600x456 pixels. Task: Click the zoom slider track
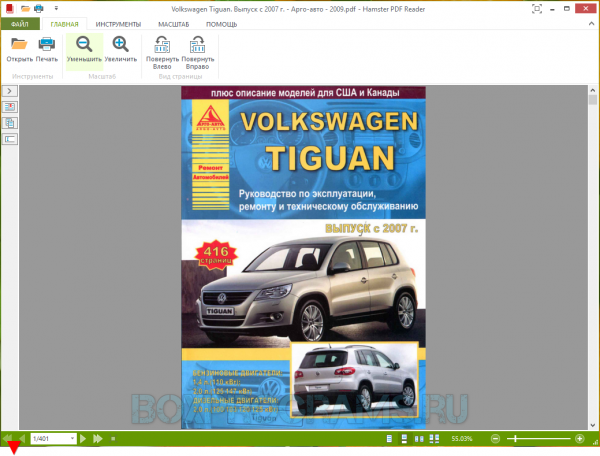pyautogui.click(x=538, y=439)
